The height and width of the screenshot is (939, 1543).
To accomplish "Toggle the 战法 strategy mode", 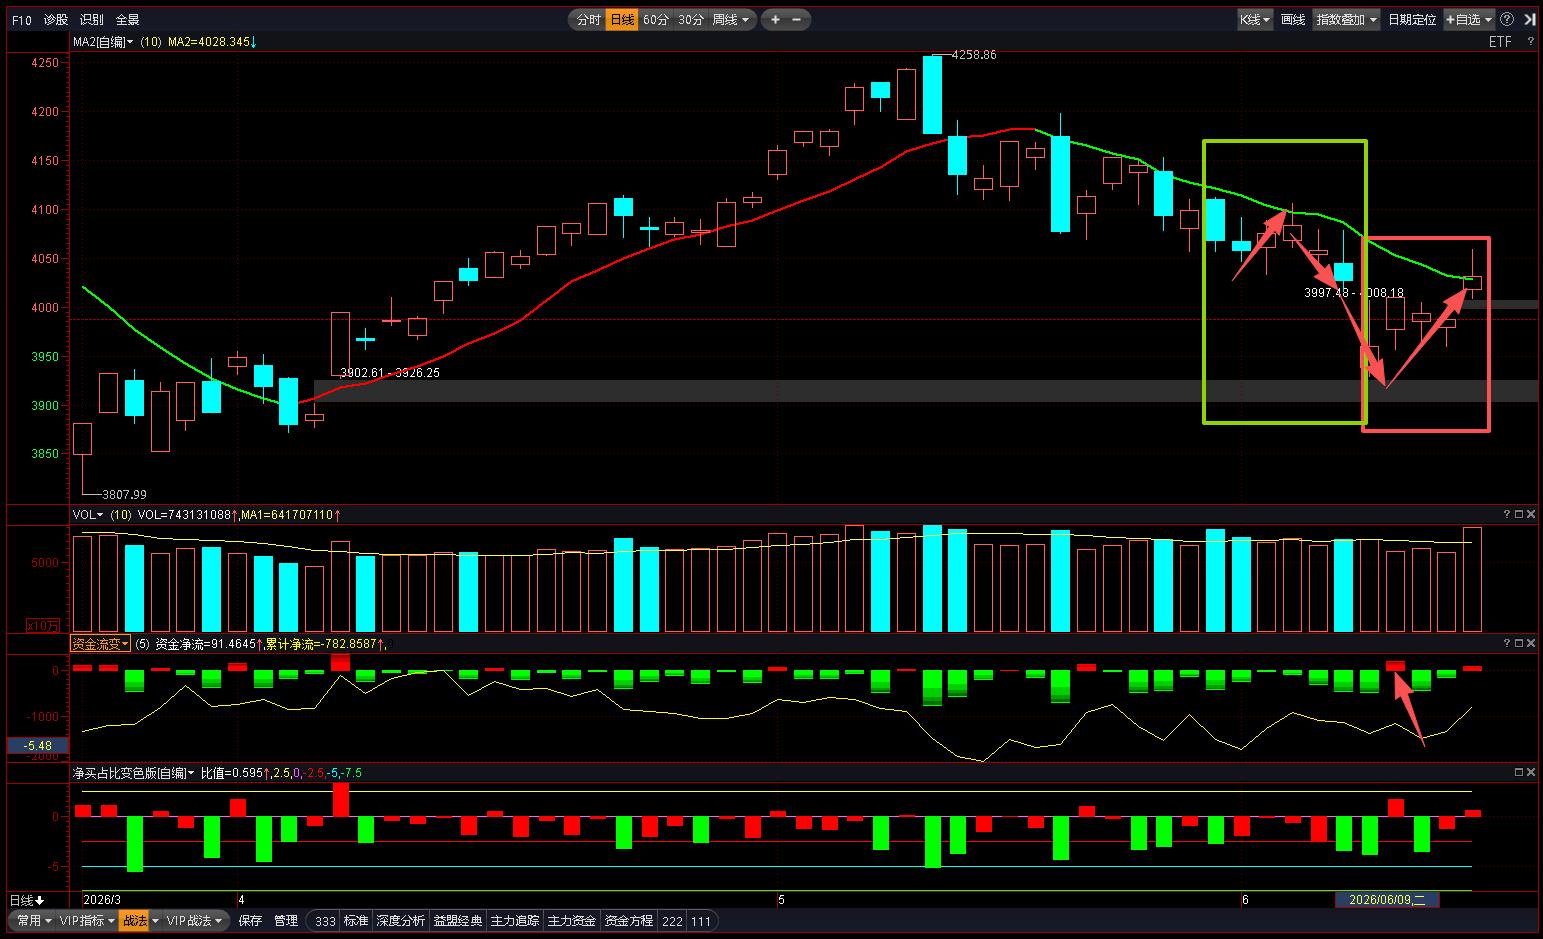I will pos(133,920).
